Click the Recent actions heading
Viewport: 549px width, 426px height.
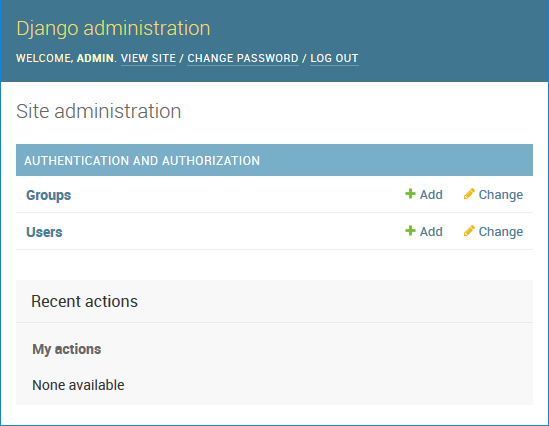tap(84, 301)
